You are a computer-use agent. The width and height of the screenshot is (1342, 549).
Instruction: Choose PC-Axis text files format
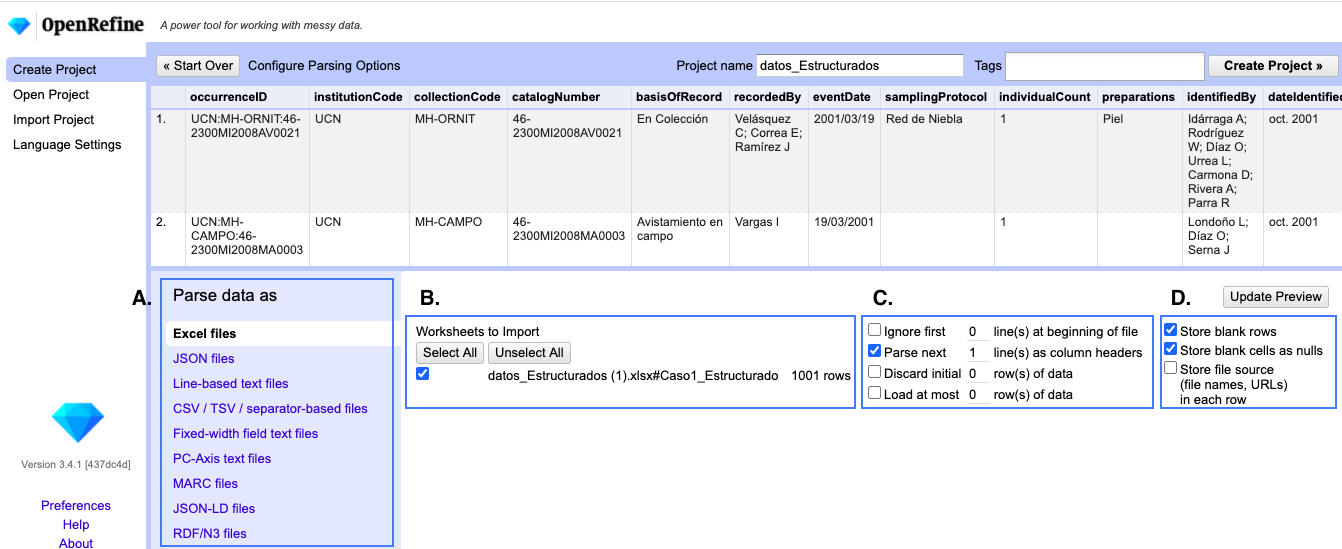tap(222, 459)
